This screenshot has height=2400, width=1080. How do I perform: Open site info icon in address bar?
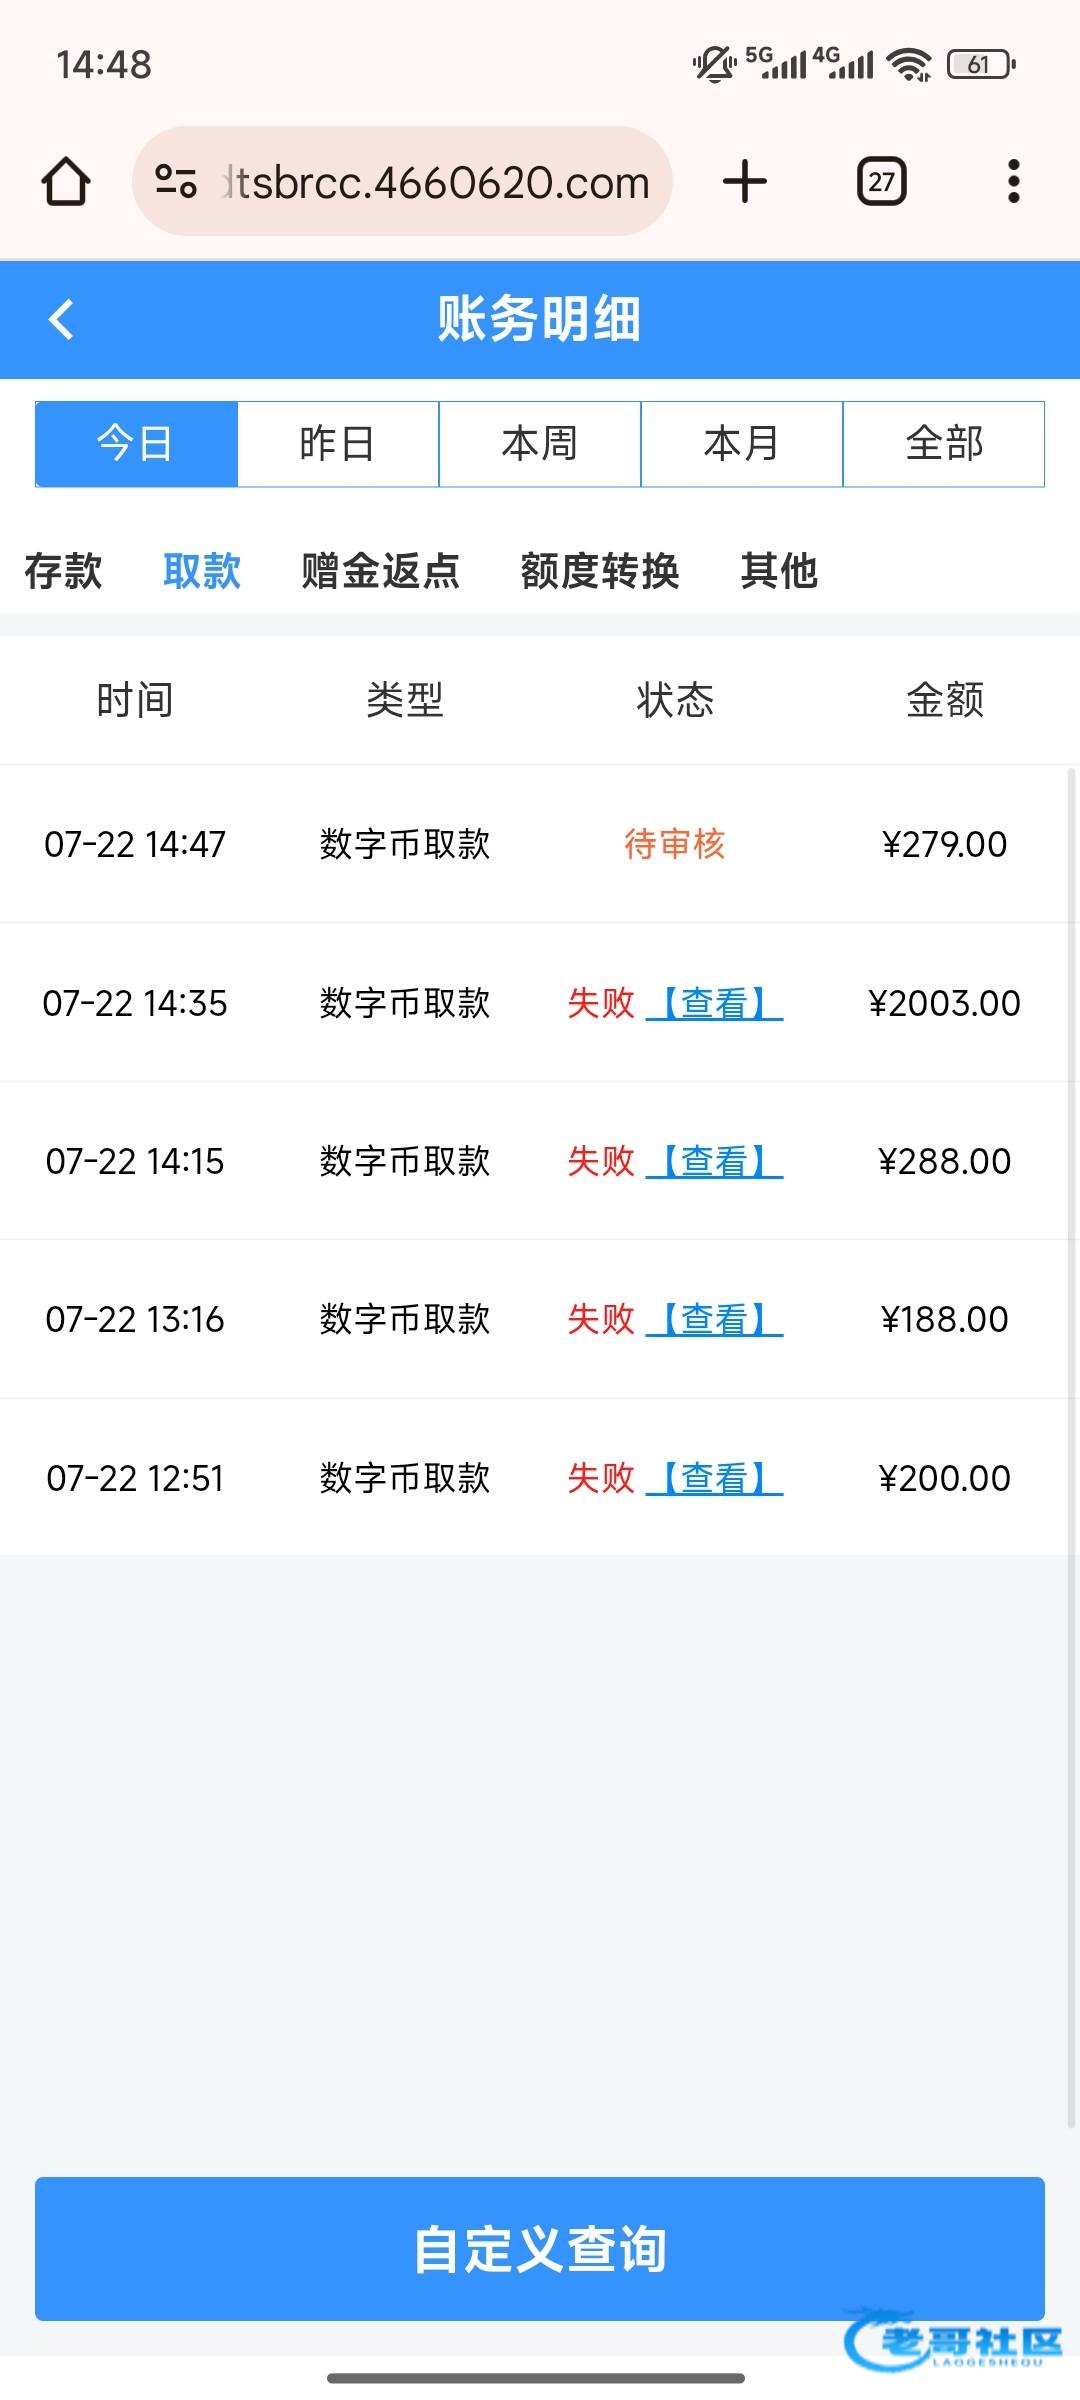tap(176, 182)
